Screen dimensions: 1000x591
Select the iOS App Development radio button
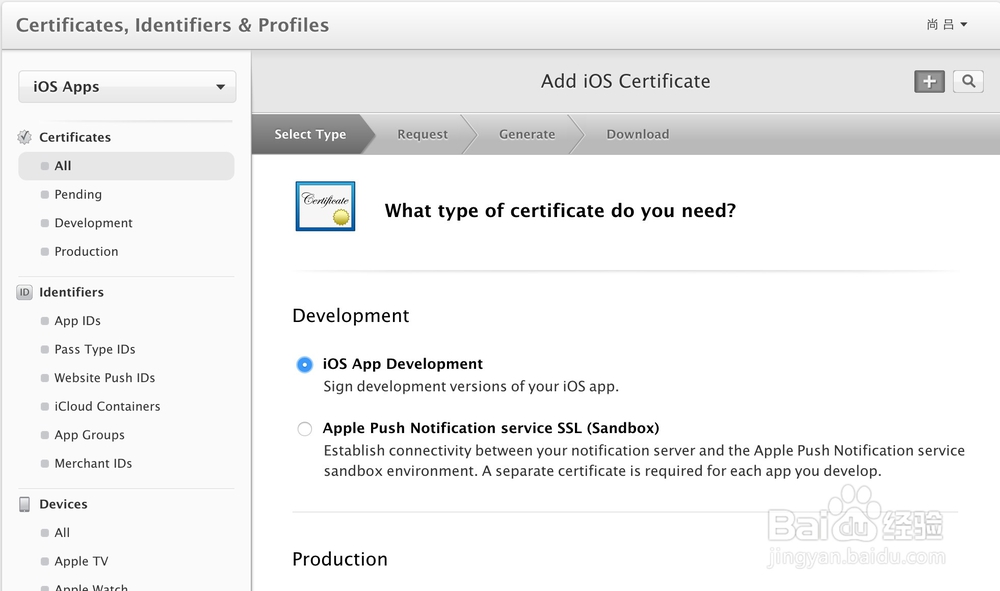coord(305,365)
